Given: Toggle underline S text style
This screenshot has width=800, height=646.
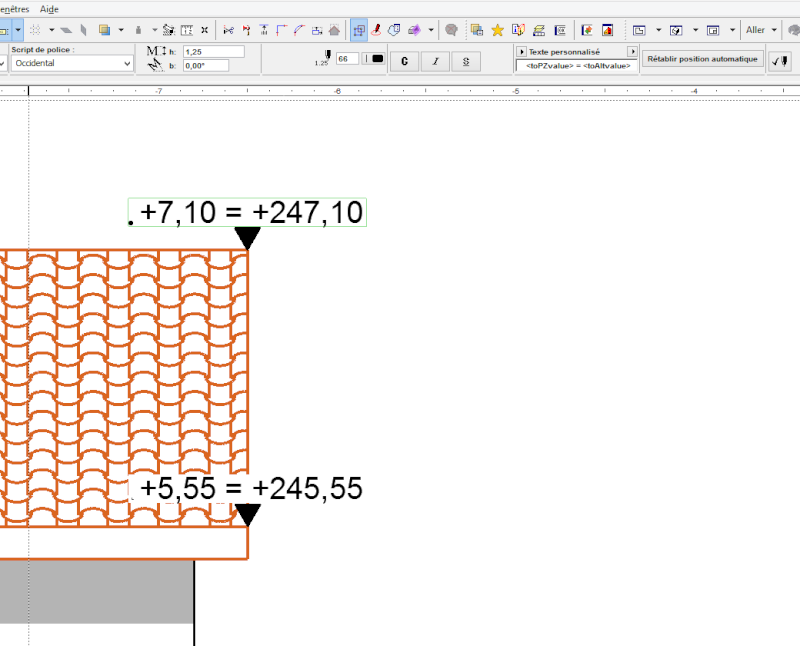Looking at the screenshot, I should (466, 61).
